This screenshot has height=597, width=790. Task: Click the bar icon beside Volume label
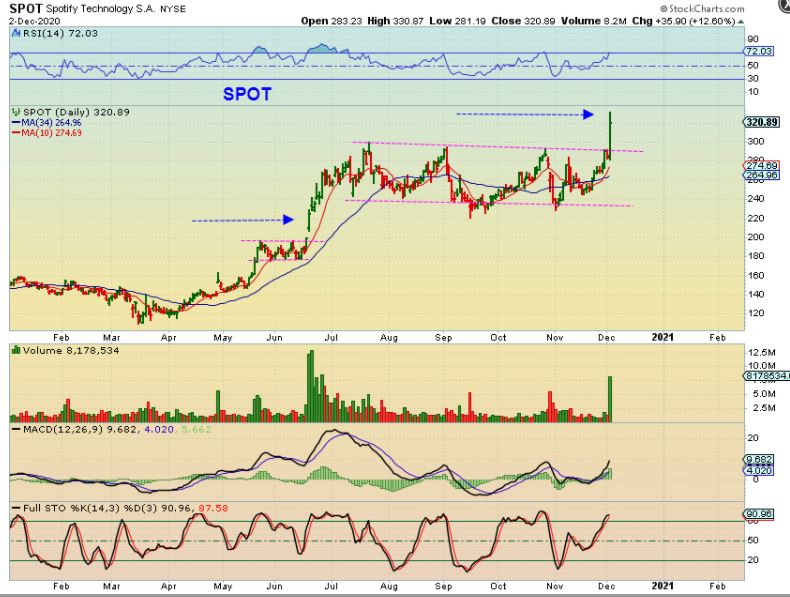(16, 350)
